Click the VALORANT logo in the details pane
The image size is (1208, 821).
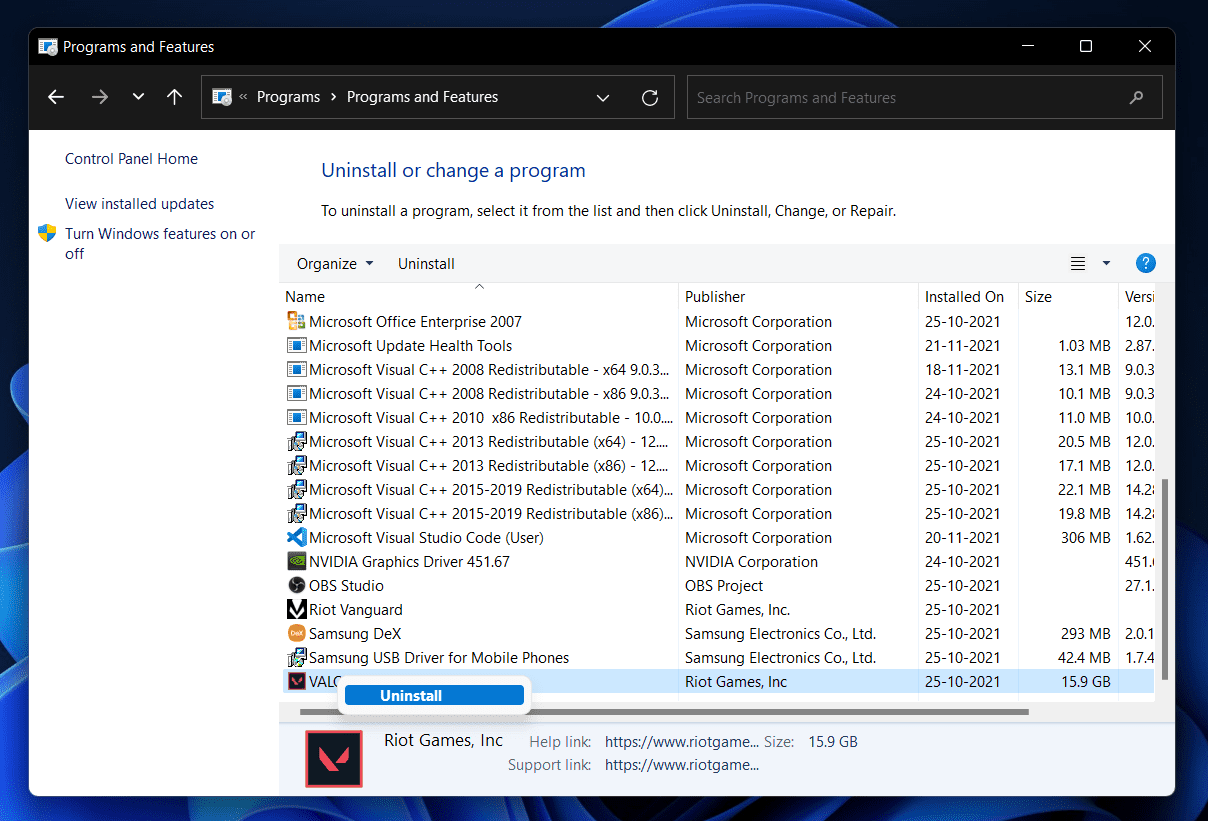coord(333,758)
